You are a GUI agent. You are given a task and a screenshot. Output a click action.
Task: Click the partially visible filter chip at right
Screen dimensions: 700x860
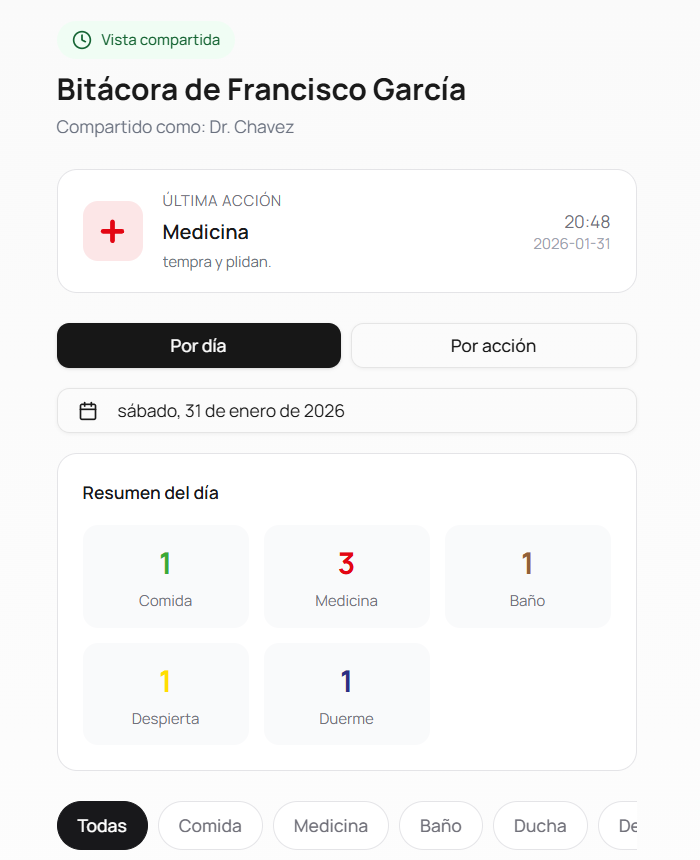(620, 826)
